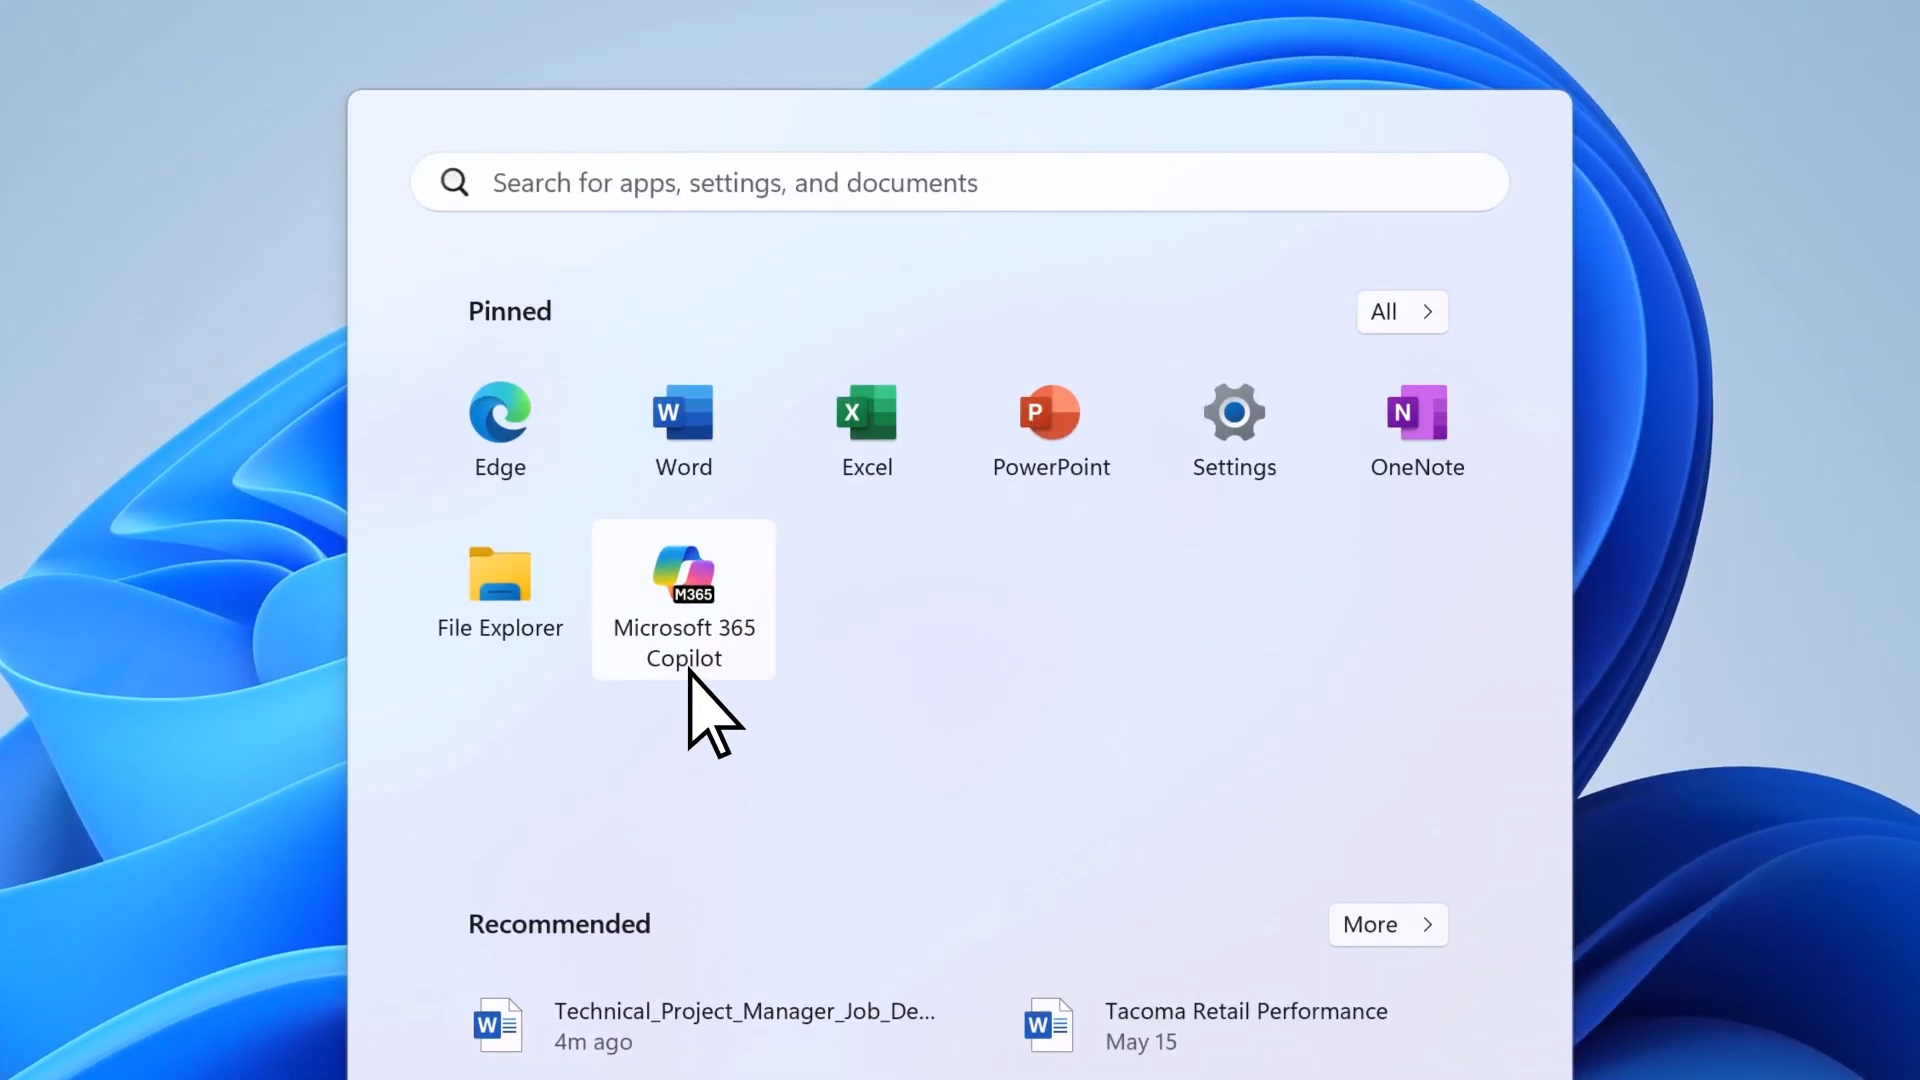
Task: Launch OneNote from pinned apps
Action: (1417, 431)
